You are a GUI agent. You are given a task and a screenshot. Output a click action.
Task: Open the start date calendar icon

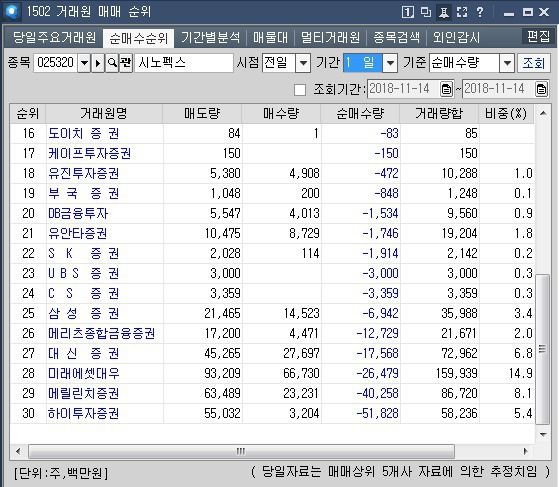coord(446,89)
